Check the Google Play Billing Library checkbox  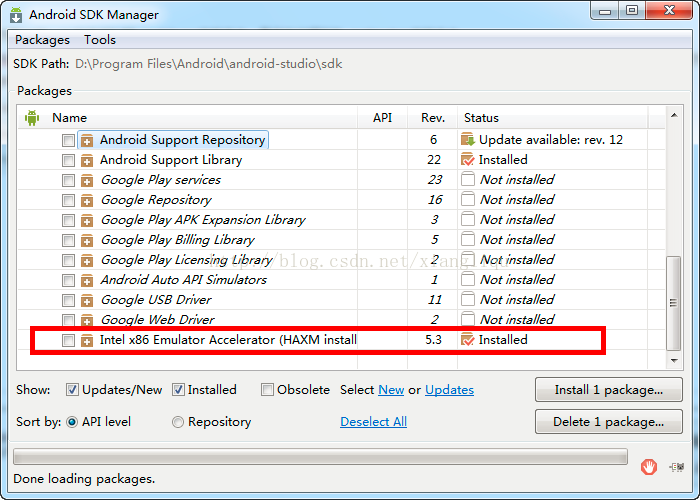click(x=68, y=241)
